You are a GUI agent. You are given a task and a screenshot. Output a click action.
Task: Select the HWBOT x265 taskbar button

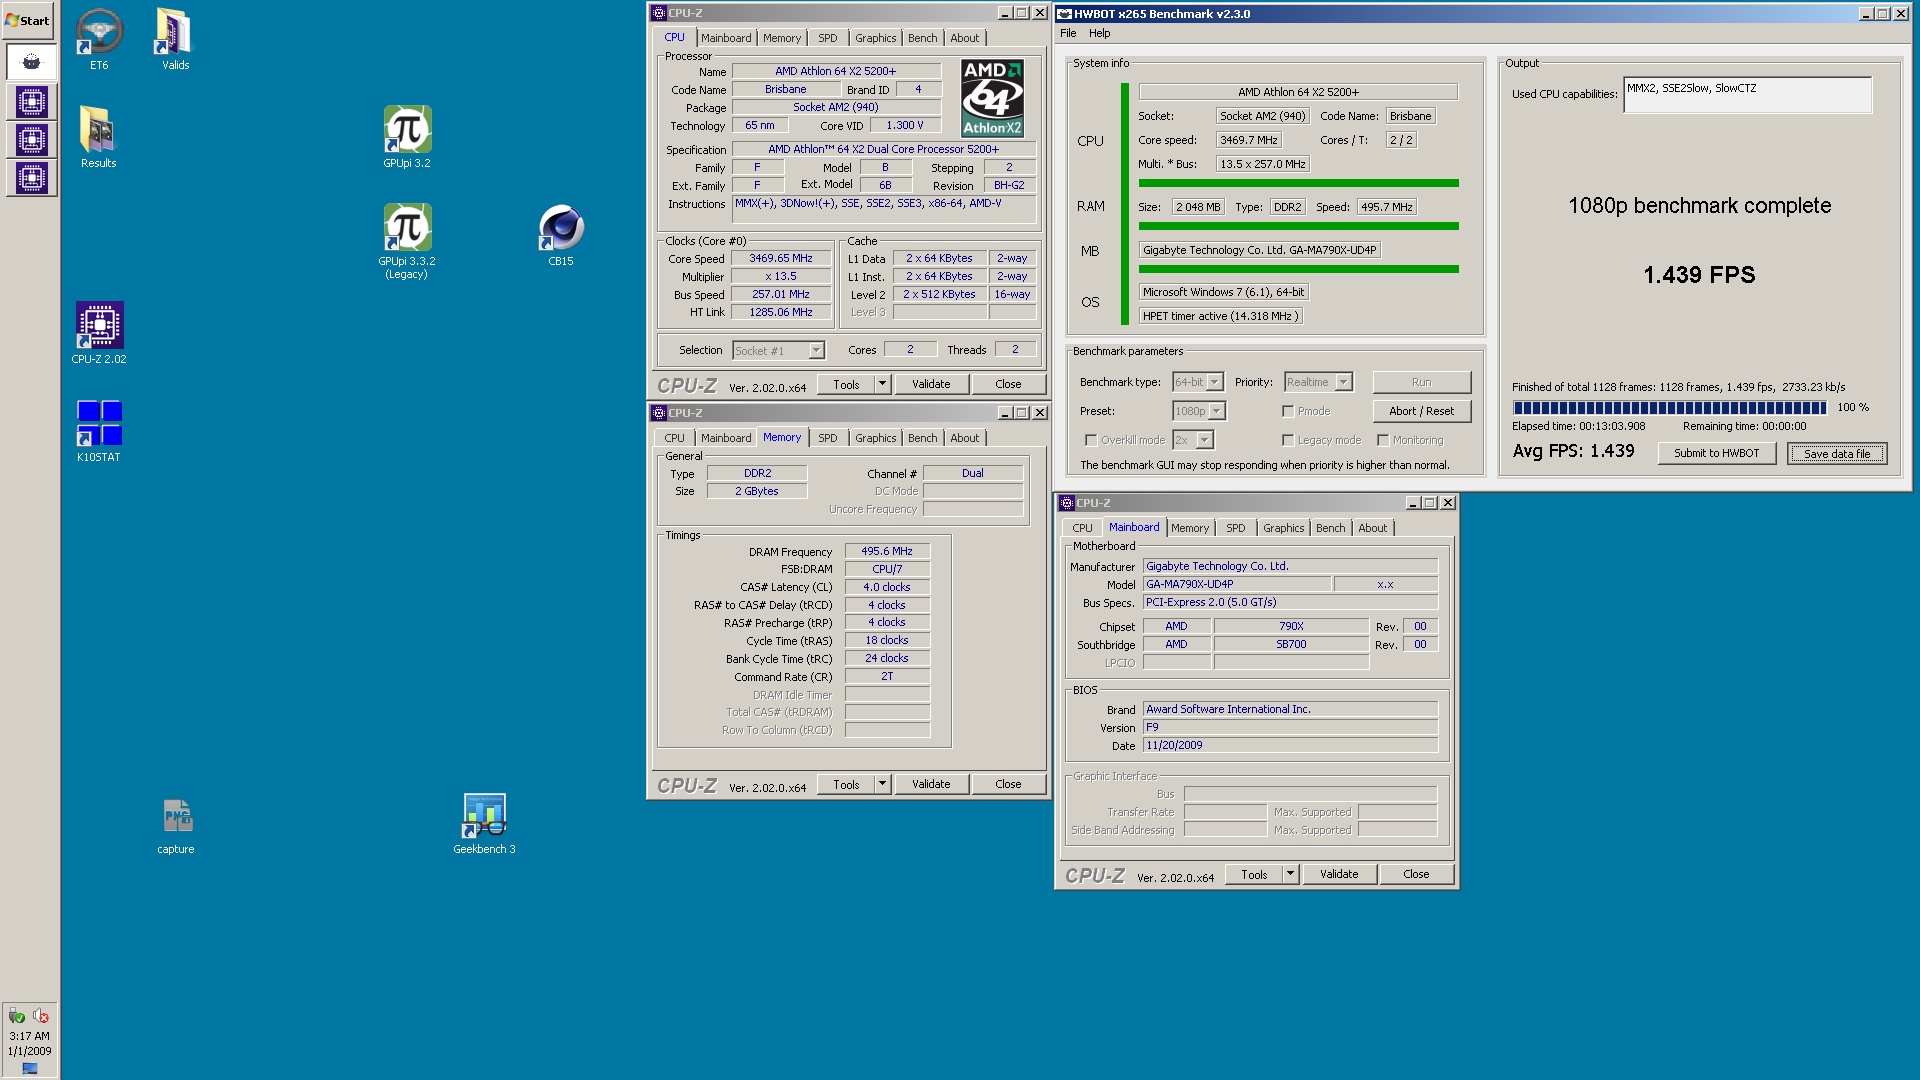(x=31, y=62)
